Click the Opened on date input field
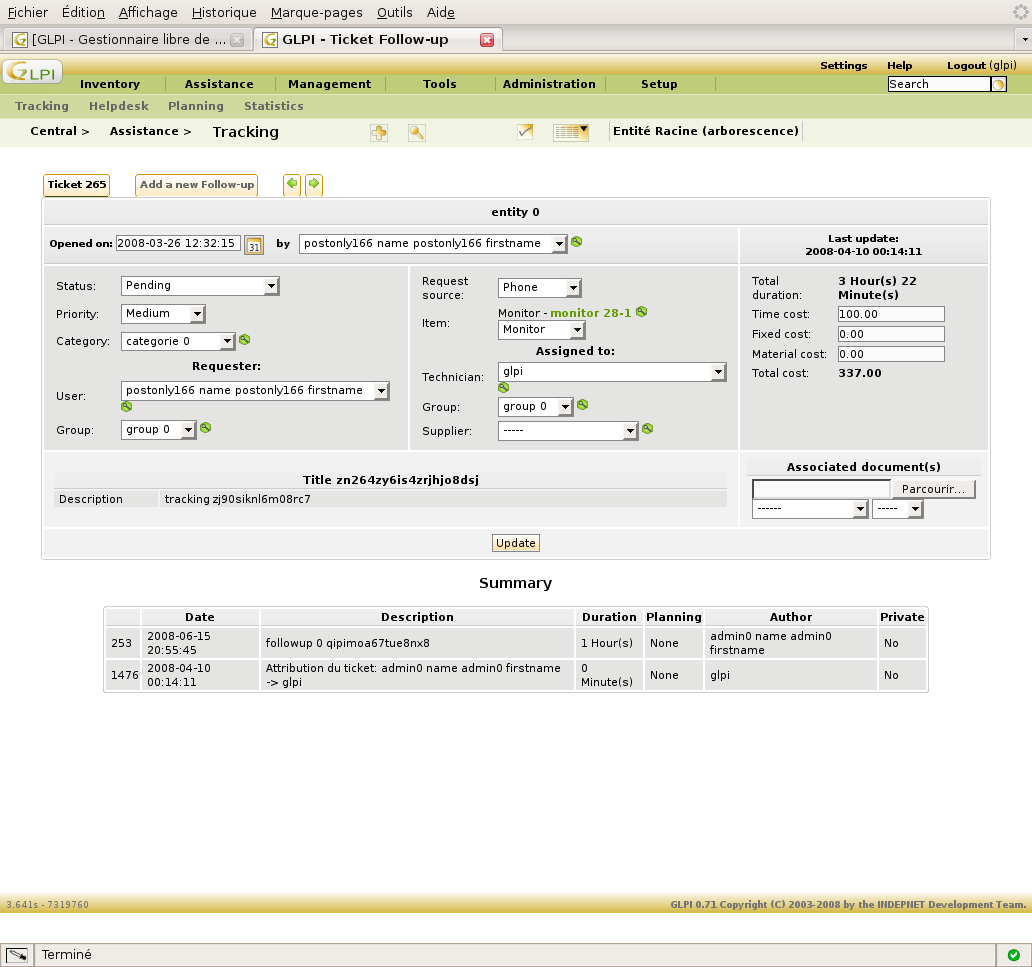The height and width of the screenshot is (967, 1032). point(178,243)
